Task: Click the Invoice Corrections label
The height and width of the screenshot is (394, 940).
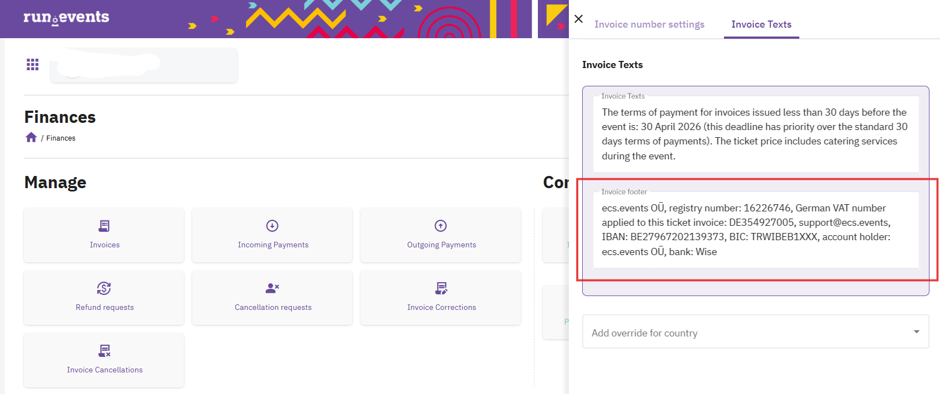Action: pos(441,307)
